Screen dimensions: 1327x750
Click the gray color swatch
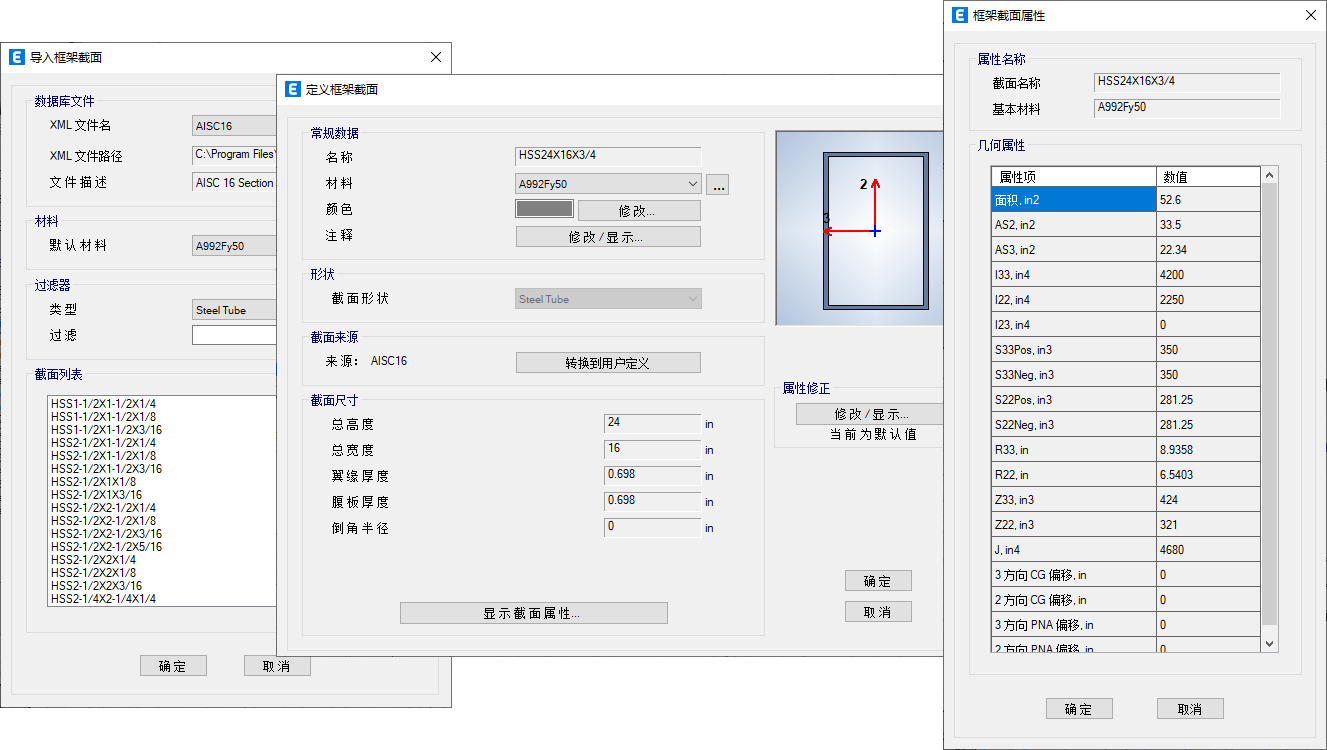tap(544, 209)
